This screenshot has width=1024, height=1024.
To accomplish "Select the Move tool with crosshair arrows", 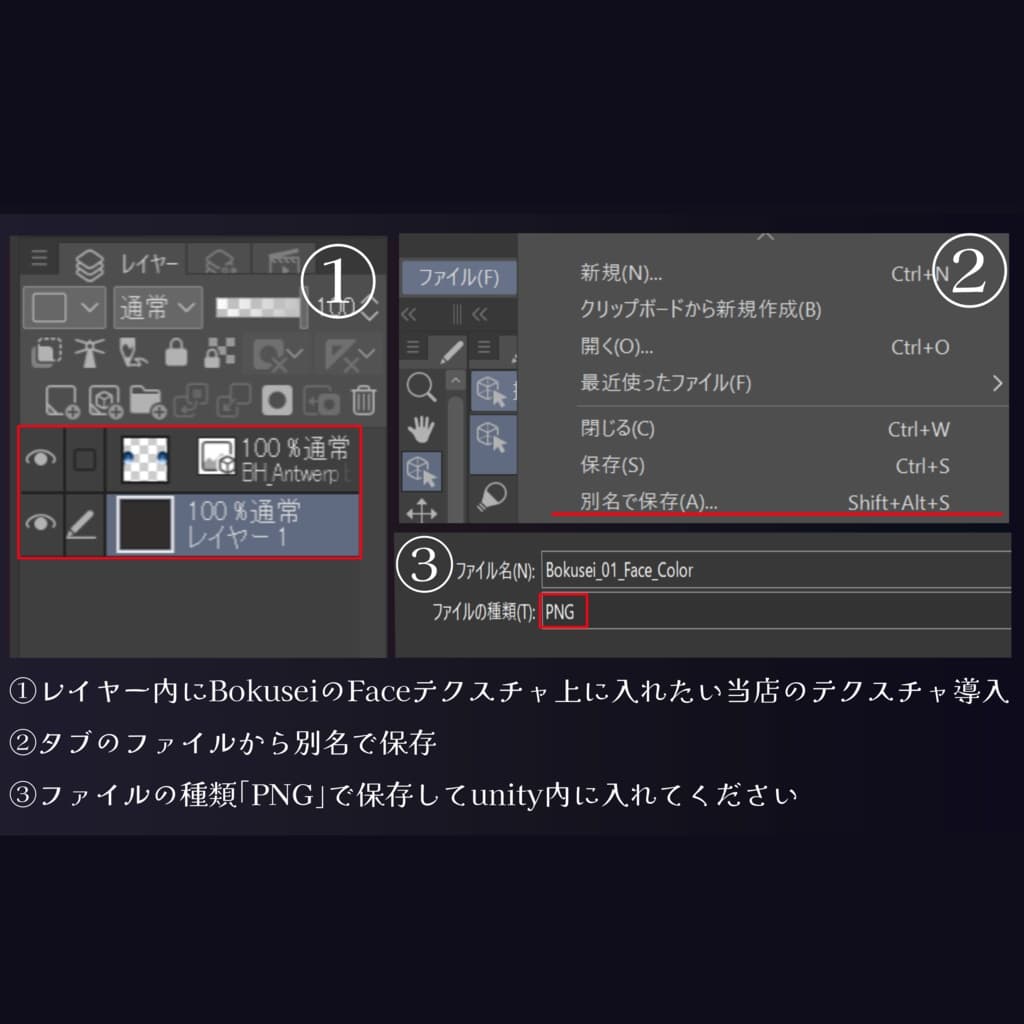I will coord(422,510).
